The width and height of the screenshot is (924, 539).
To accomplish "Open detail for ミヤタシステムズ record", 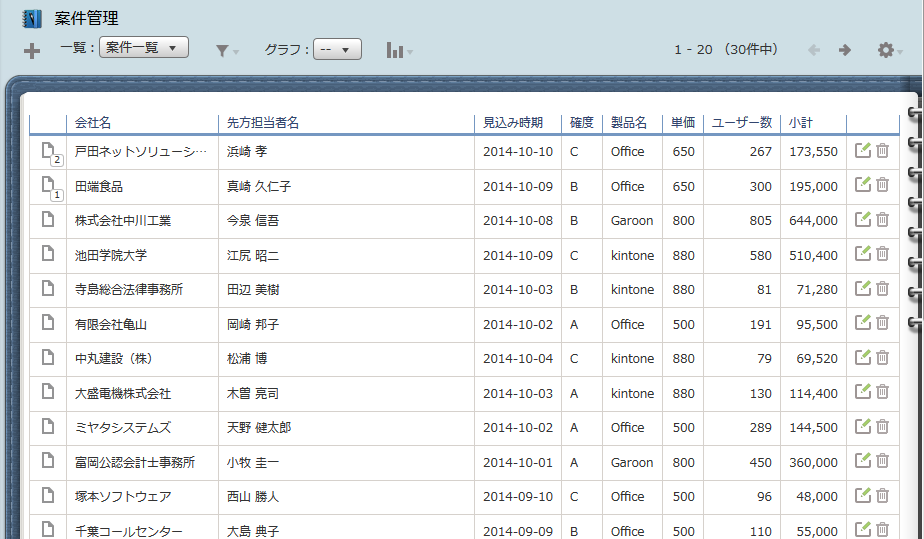I will pos(48,426).
